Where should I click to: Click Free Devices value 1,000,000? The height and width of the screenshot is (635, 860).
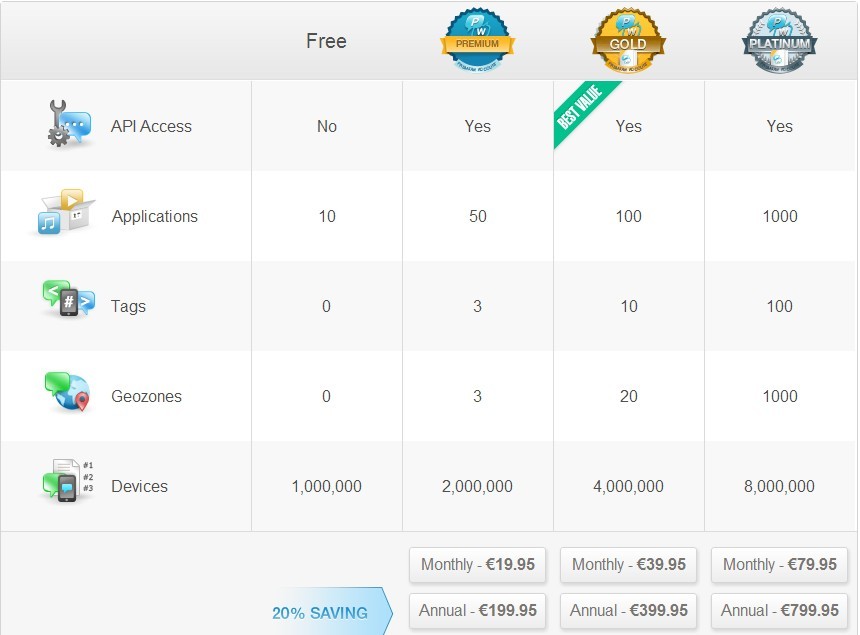[327, 486]
